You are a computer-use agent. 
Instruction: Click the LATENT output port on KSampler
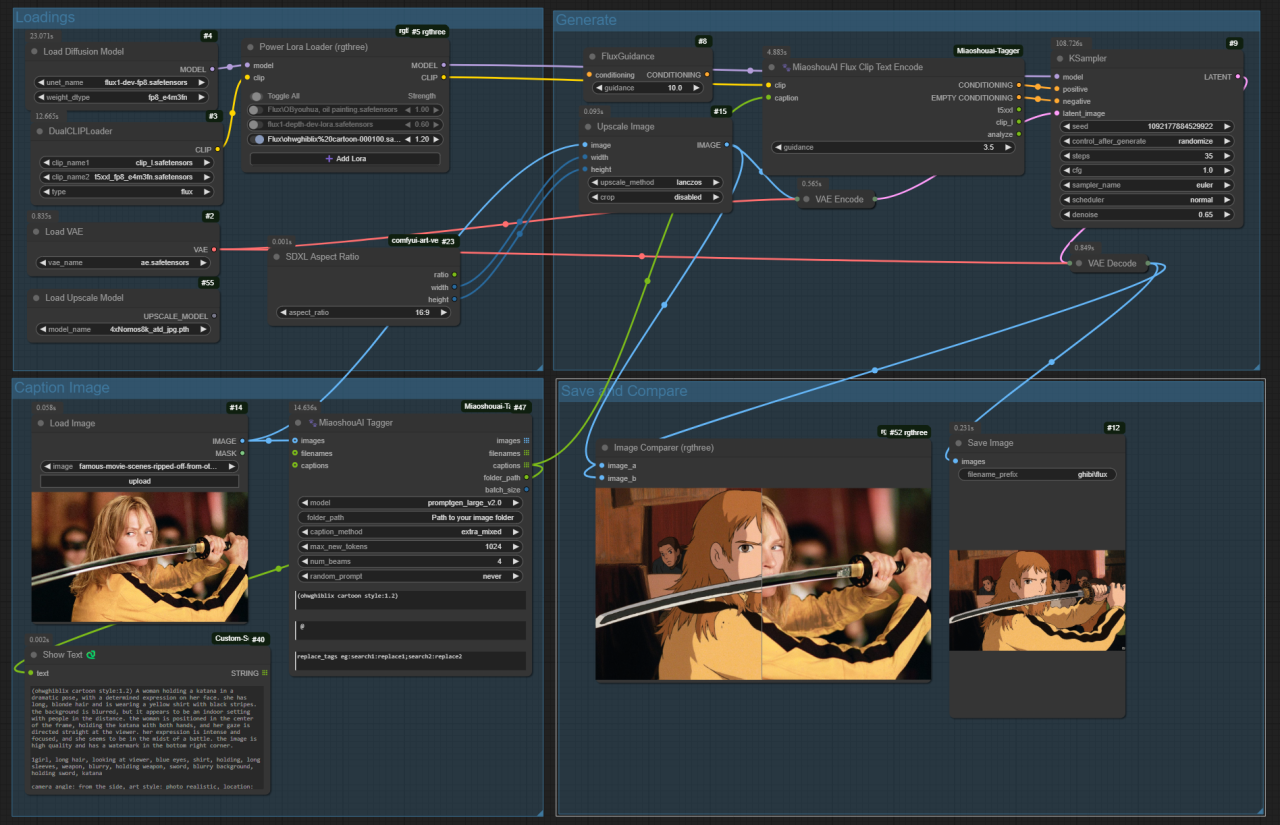click(x=1239, y=76)
